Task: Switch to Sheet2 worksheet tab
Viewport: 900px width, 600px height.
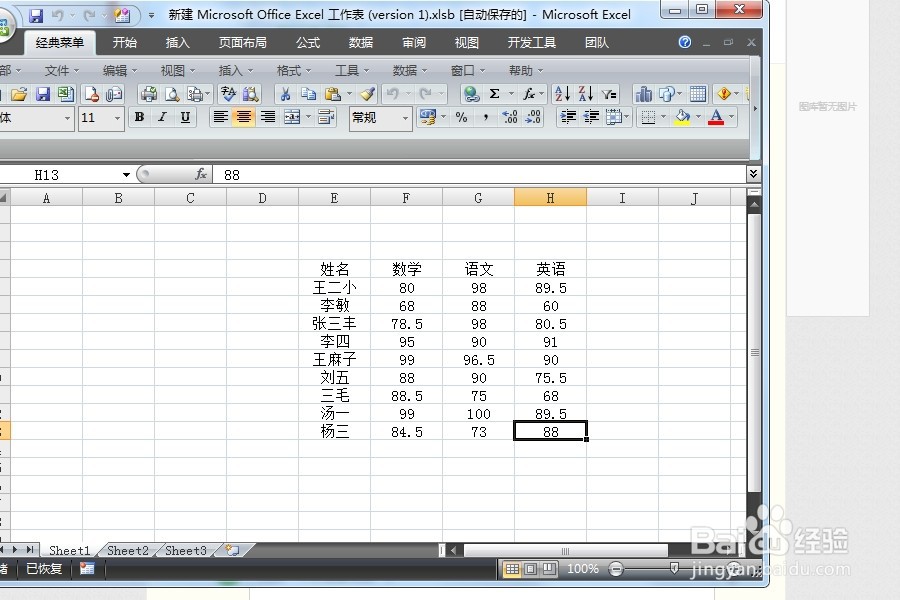Action: coord(127,551)
